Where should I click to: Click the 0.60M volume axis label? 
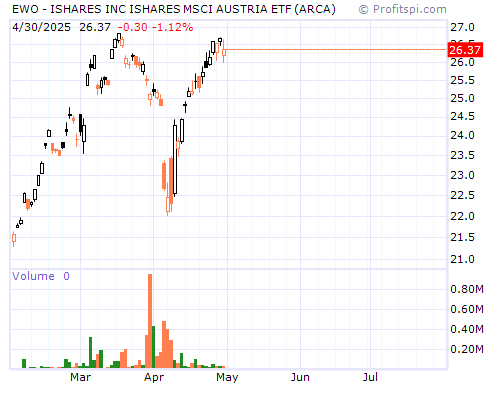467,309
